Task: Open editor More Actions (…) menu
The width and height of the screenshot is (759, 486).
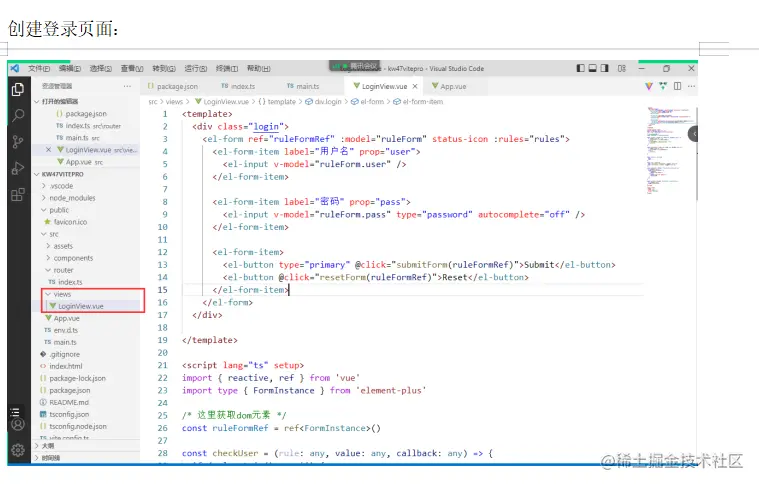Action: coord(691,86)
